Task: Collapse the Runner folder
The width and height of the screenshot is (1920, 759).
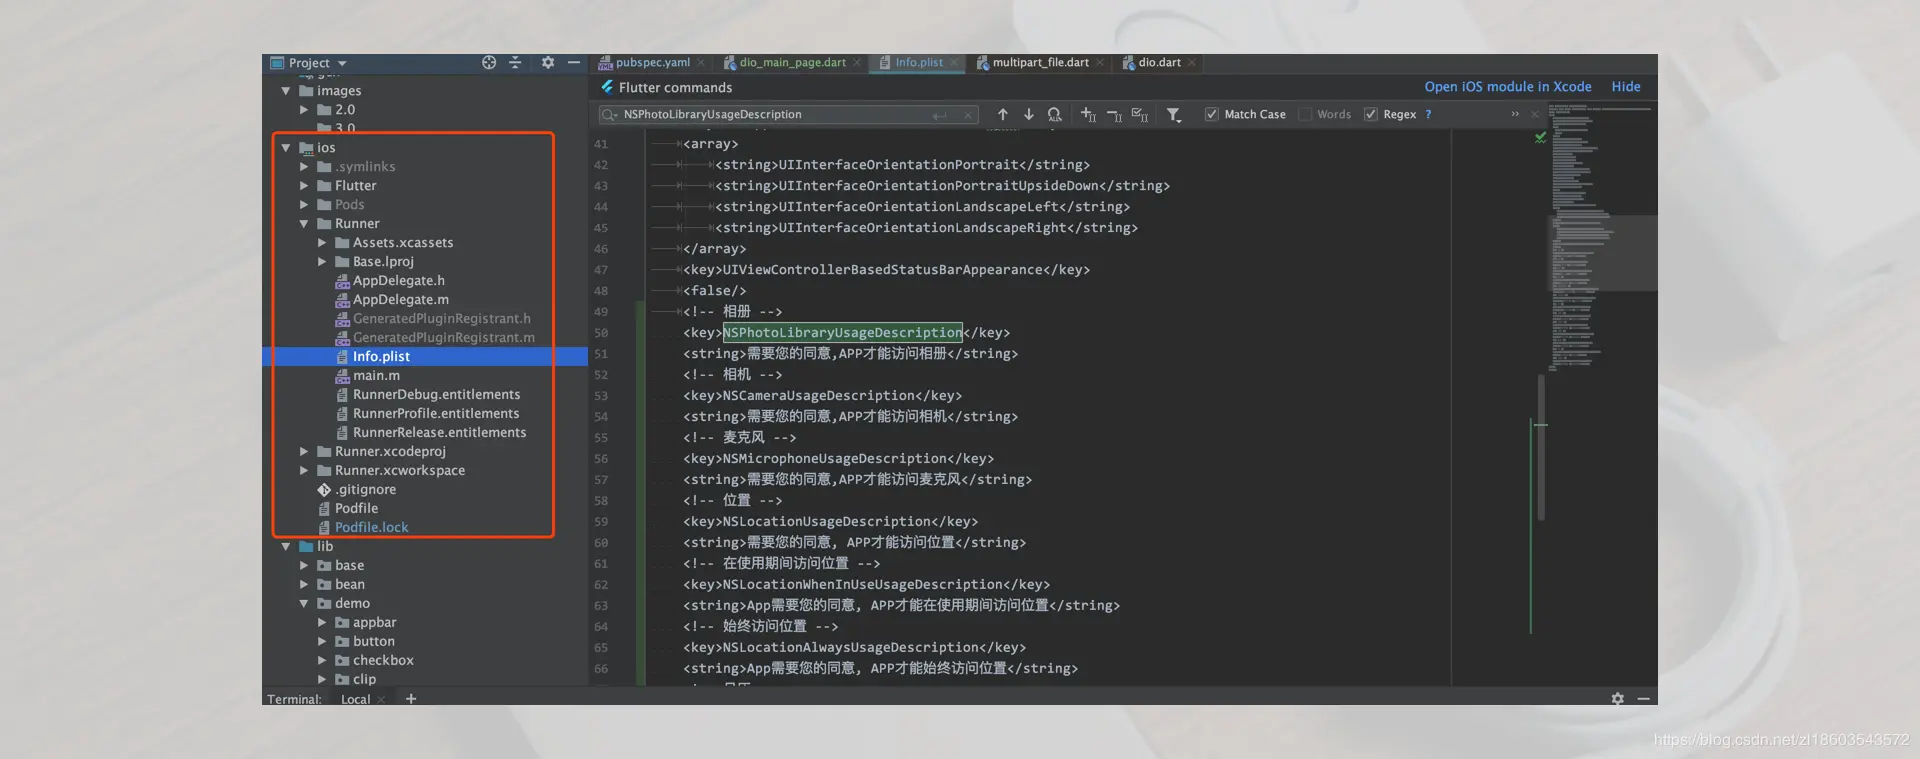Action: tap(304, 224)
